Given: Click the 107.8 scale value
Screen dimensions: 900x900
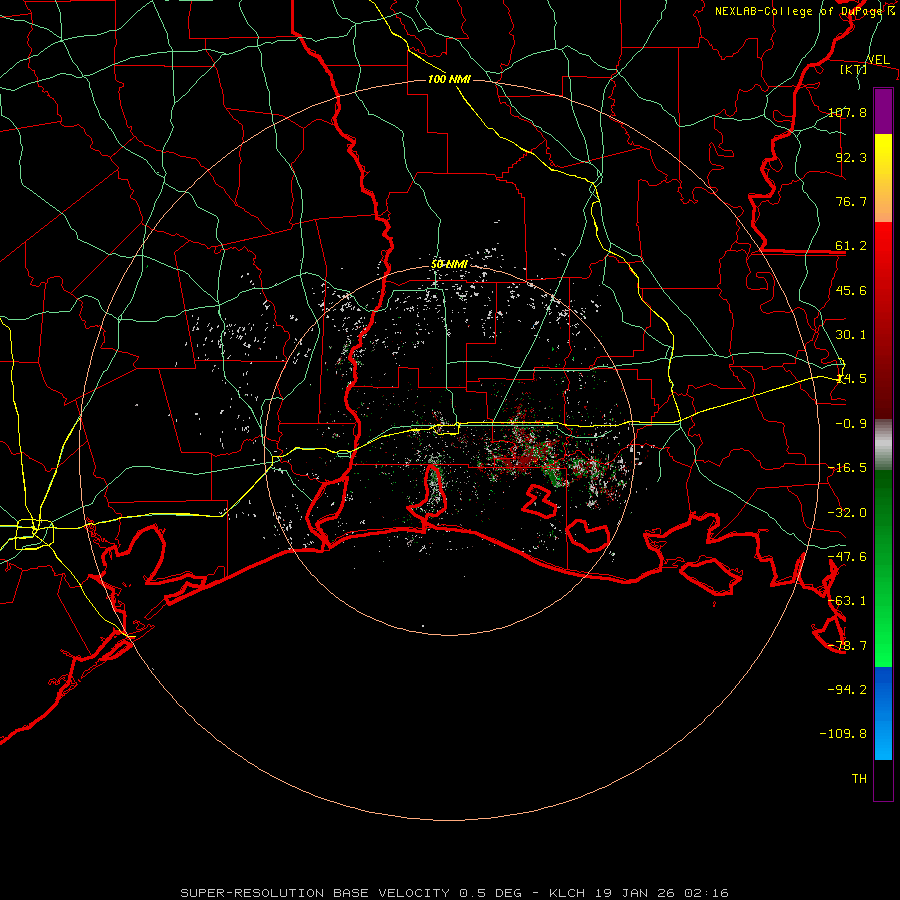Looking at the screenshot, I should click(847, 112).
